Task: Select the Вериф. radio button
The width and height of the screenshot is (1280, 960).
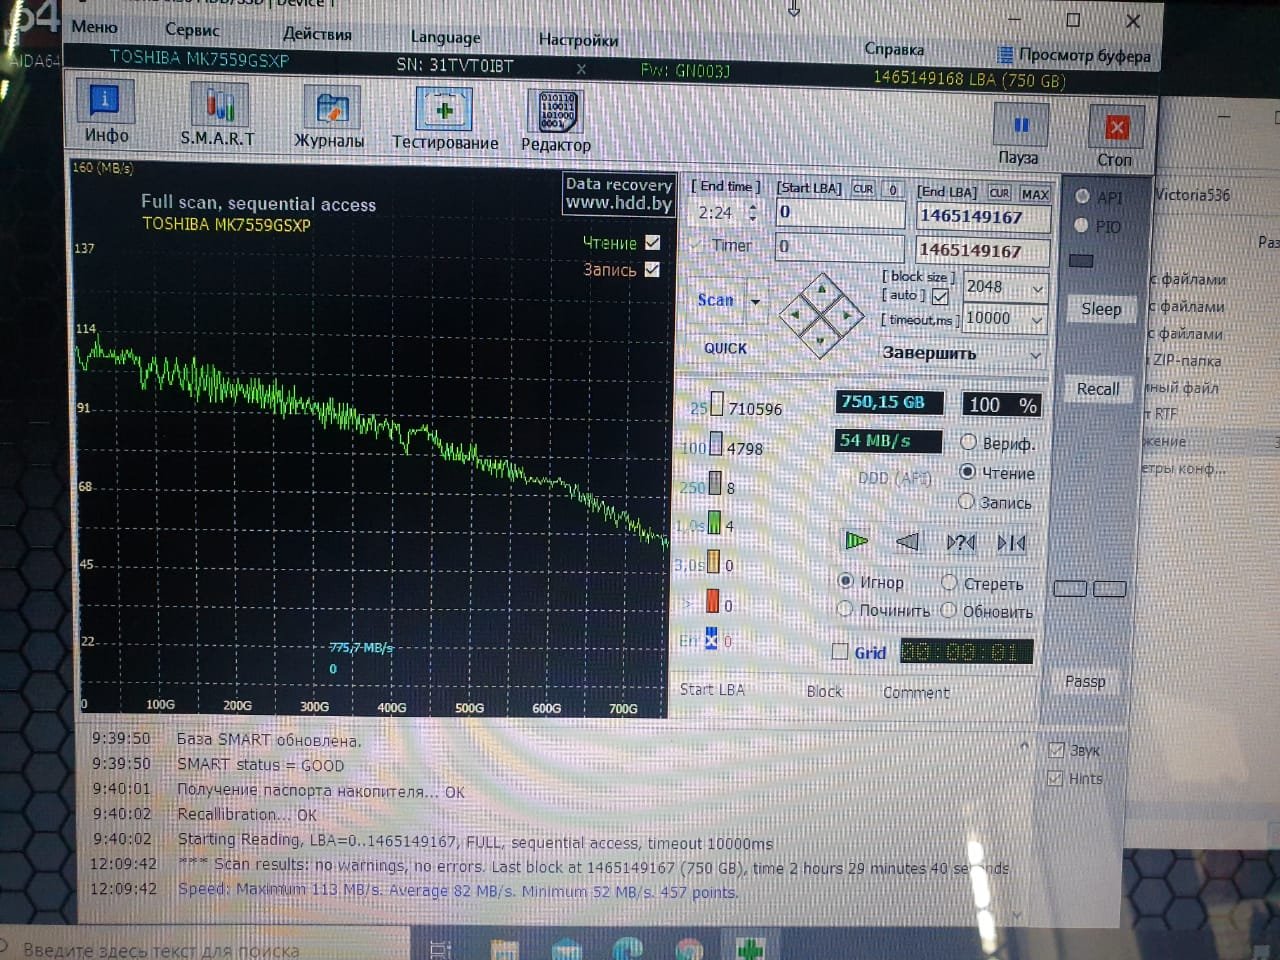Action: [968, 442]
